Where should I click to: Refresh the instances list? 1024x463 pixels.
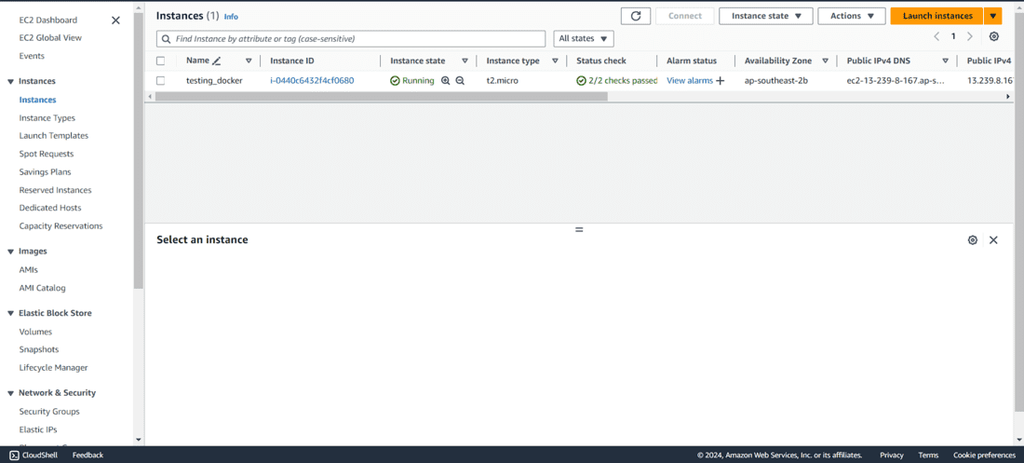click(x=635, y=16)
